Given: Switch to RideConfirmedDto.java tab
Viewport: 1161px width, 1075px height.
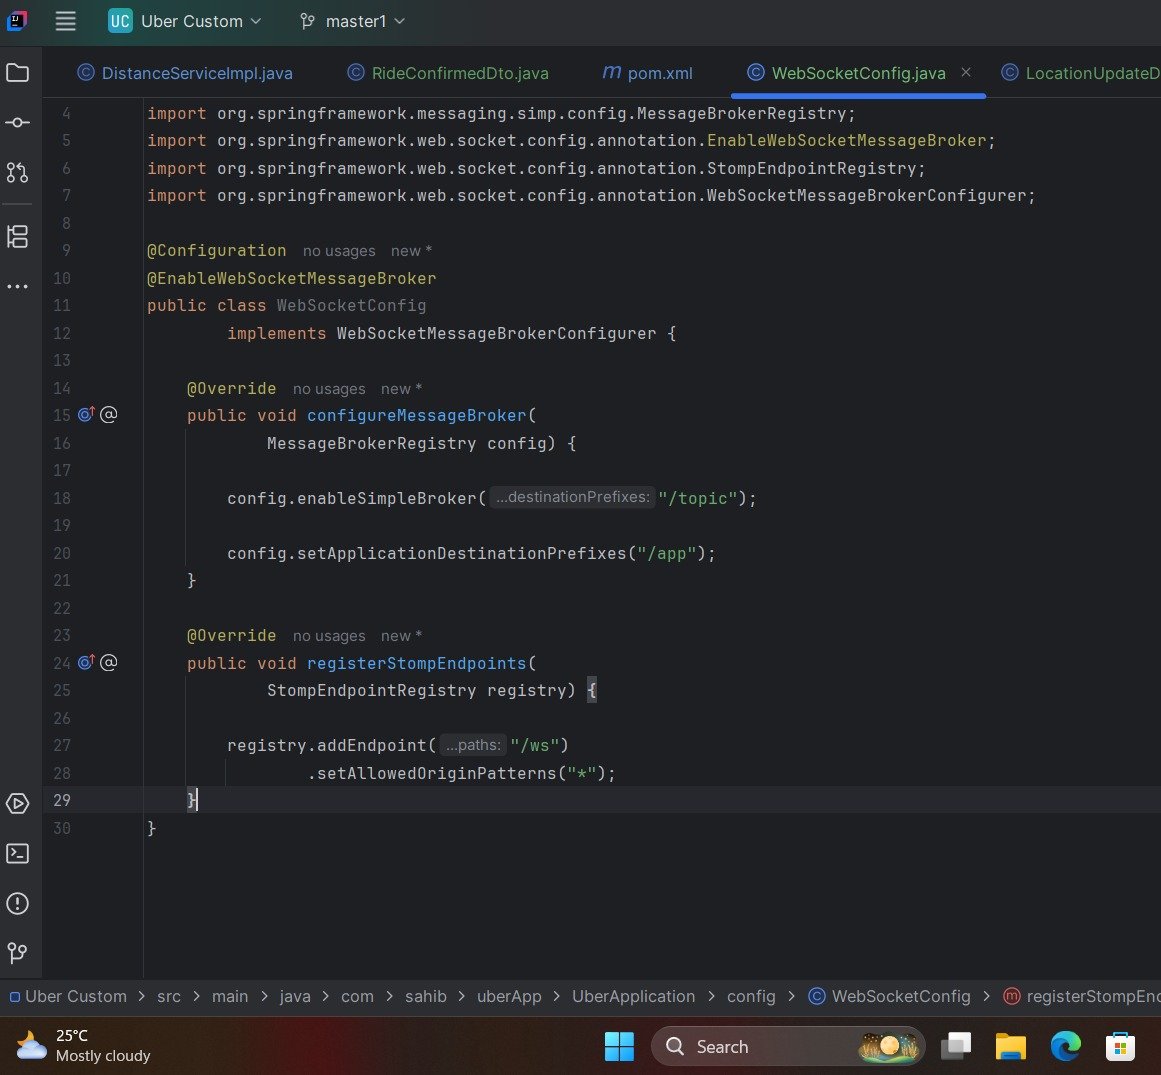Looking at the screenshot, I should coord(448,73).
